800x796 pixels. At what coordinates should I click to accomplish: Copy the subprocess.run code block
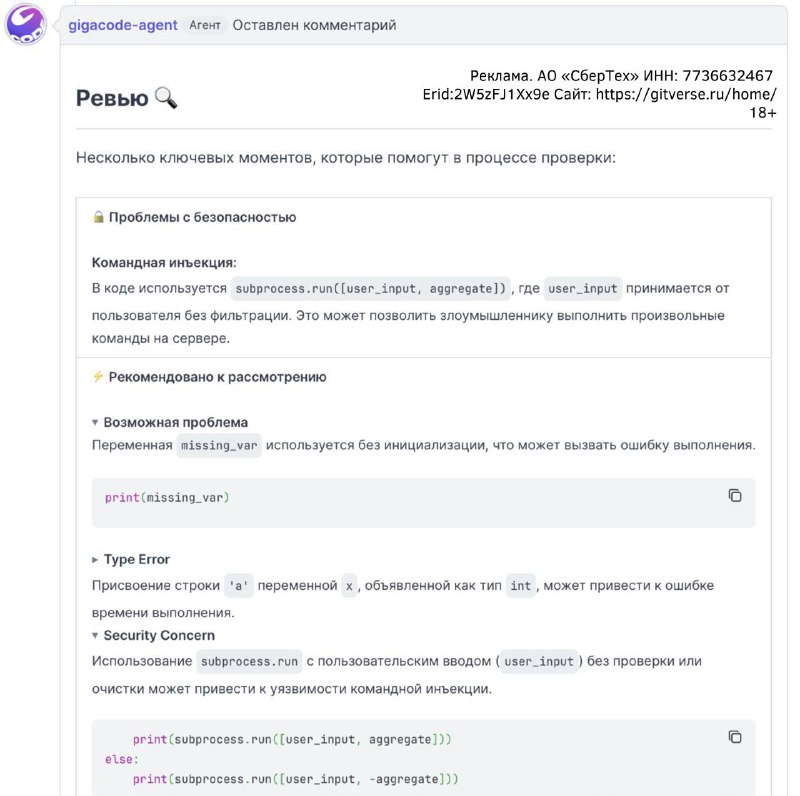point(735,737)
